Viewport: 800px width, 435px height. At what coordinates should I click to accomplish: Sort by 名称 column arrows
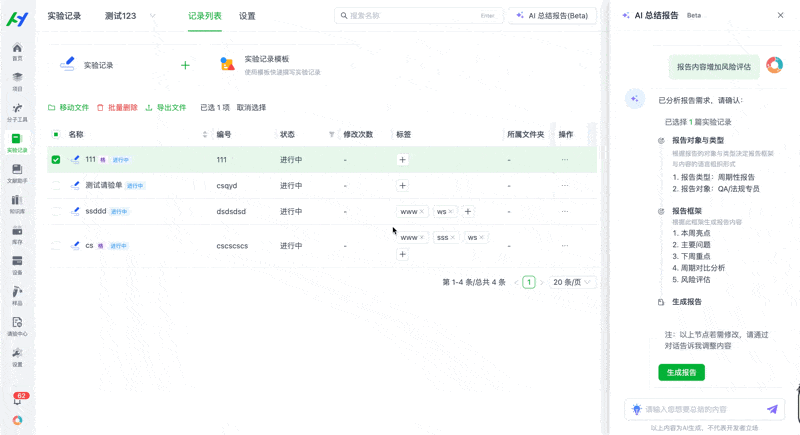coord(205,135)
